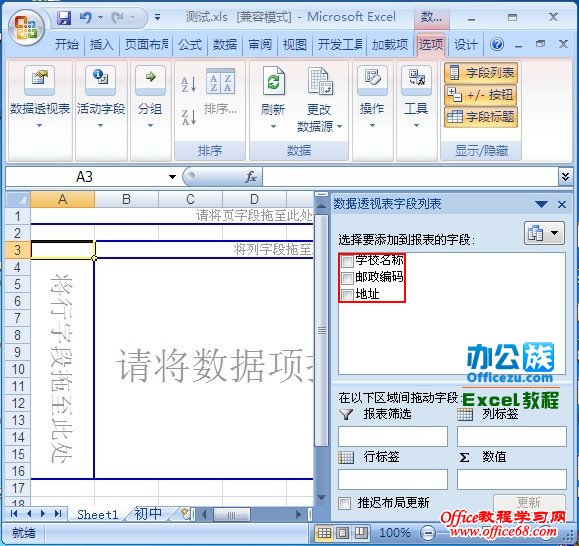Open the Quick Access Toolbar customize dropdown
Viewport: 579px width, 546px height.
[157, 17]
